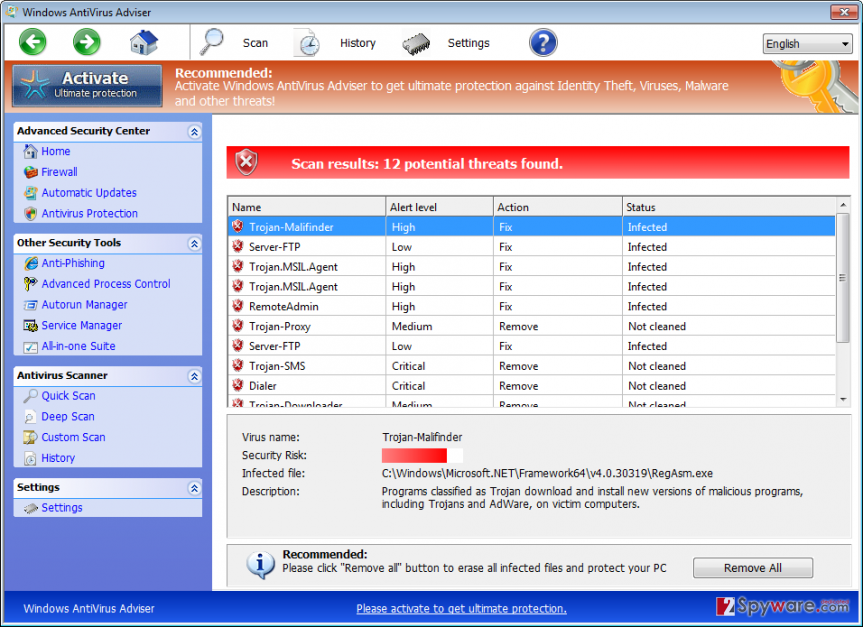Sort threats by the Name column header
Screen dimensions: 863x627
[x=307, y=207]
